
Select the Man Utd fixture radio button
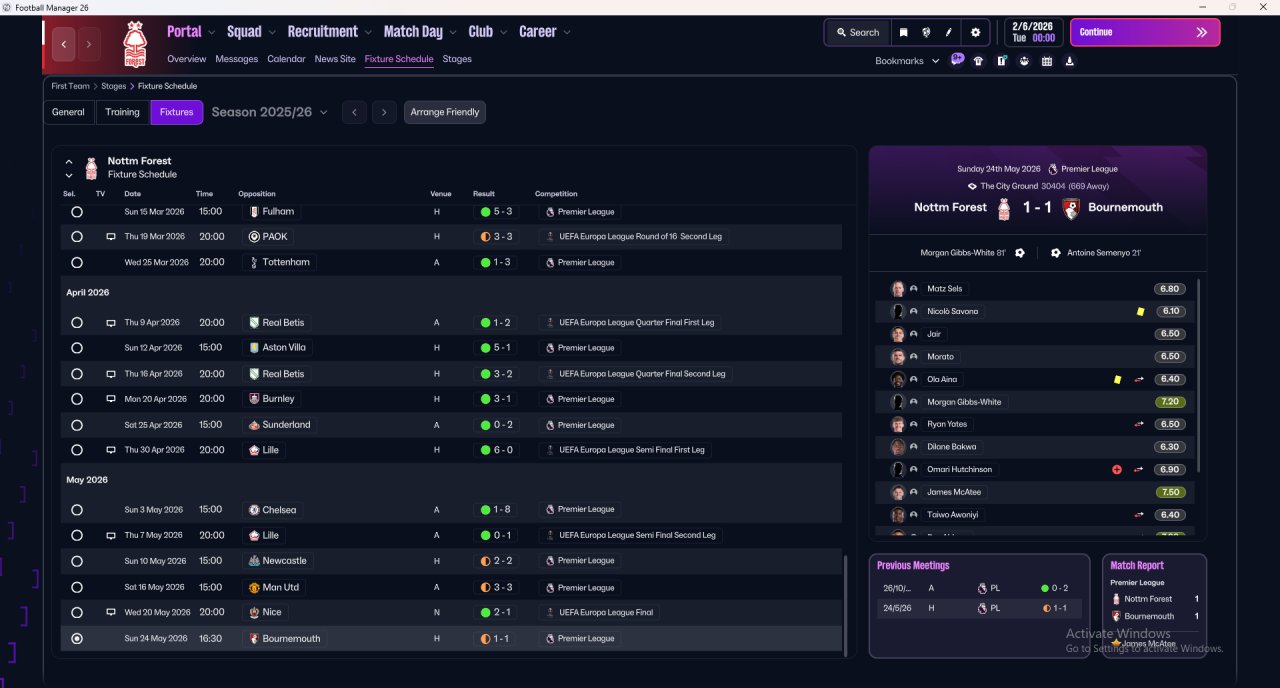point(77,587)
